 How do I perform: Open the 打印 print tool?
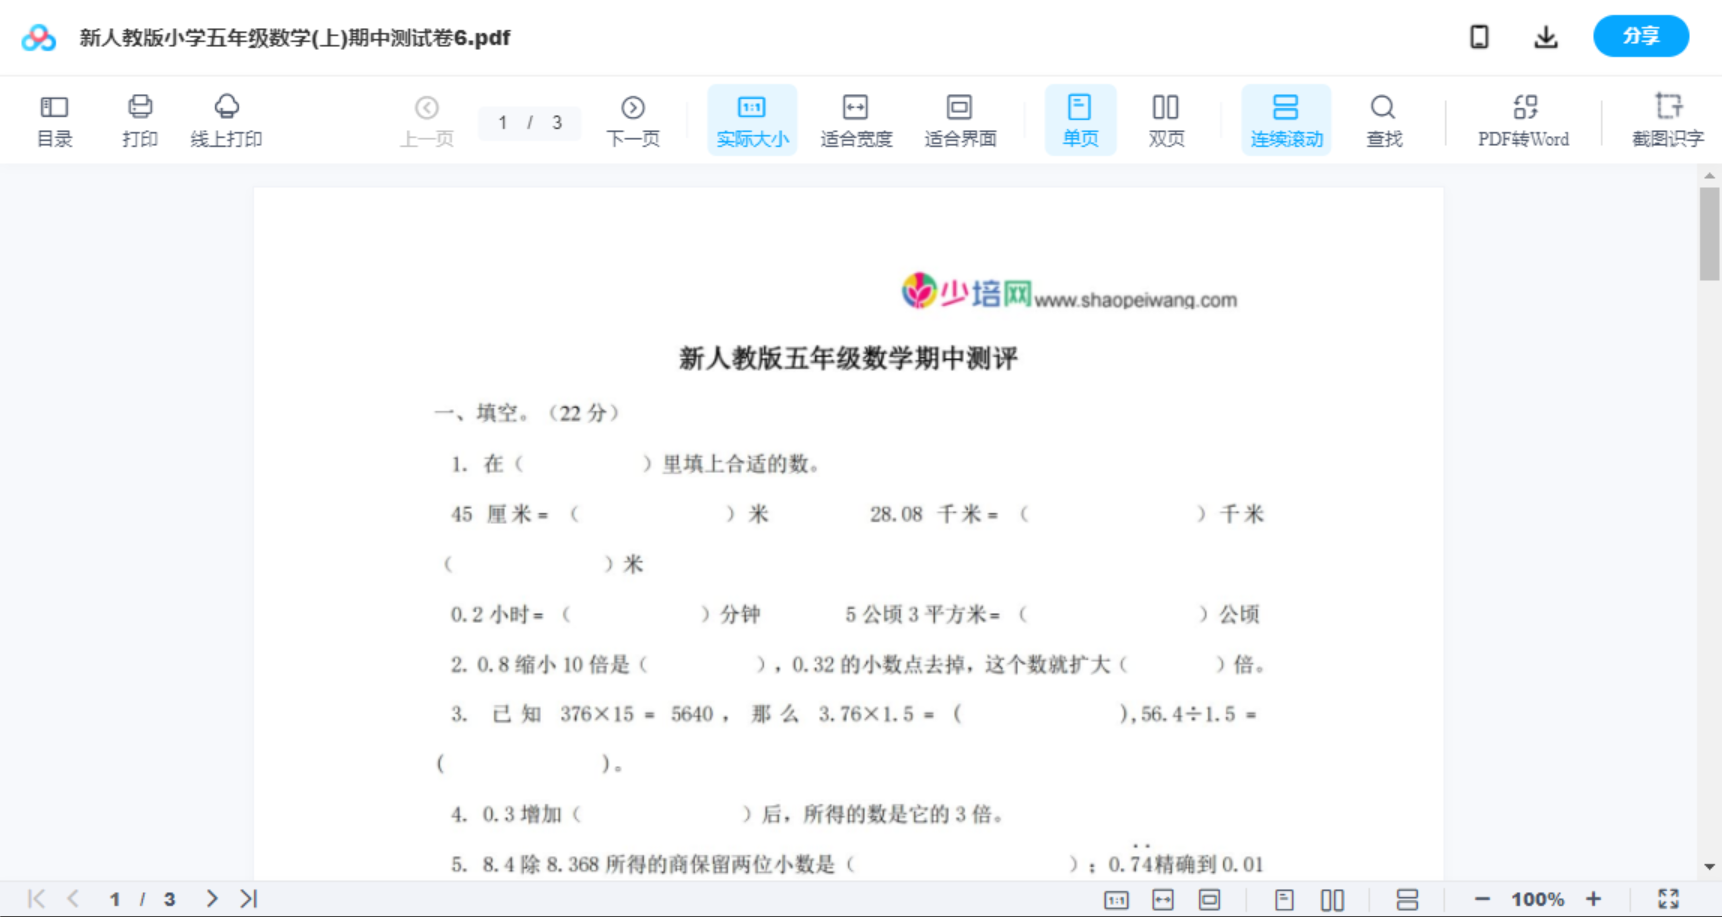point(139,119)
